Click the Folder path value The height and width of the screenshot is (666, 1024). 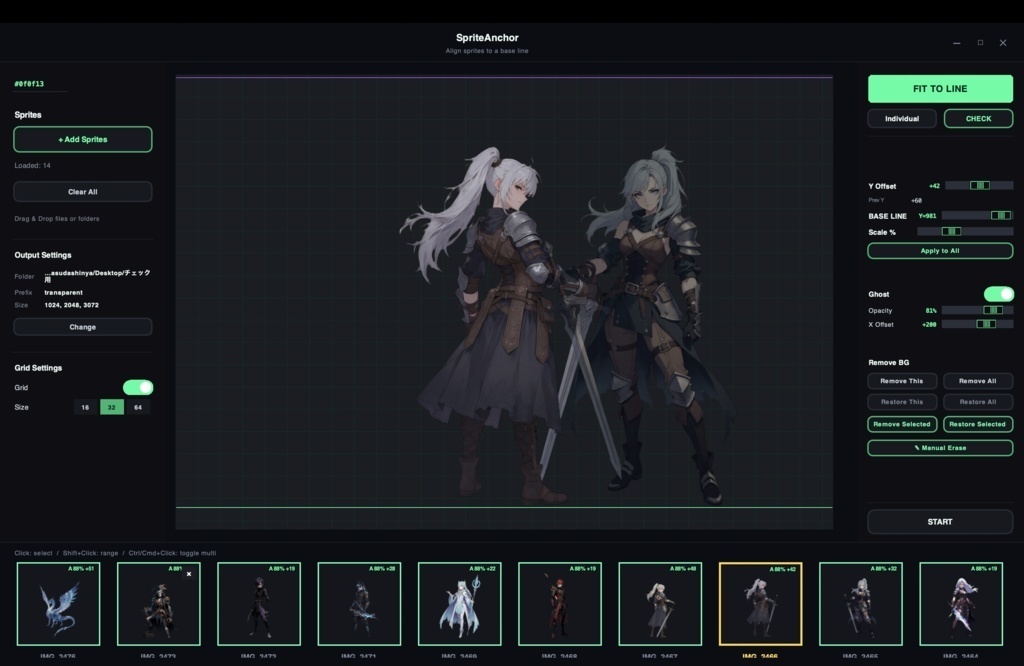point(97,276)
